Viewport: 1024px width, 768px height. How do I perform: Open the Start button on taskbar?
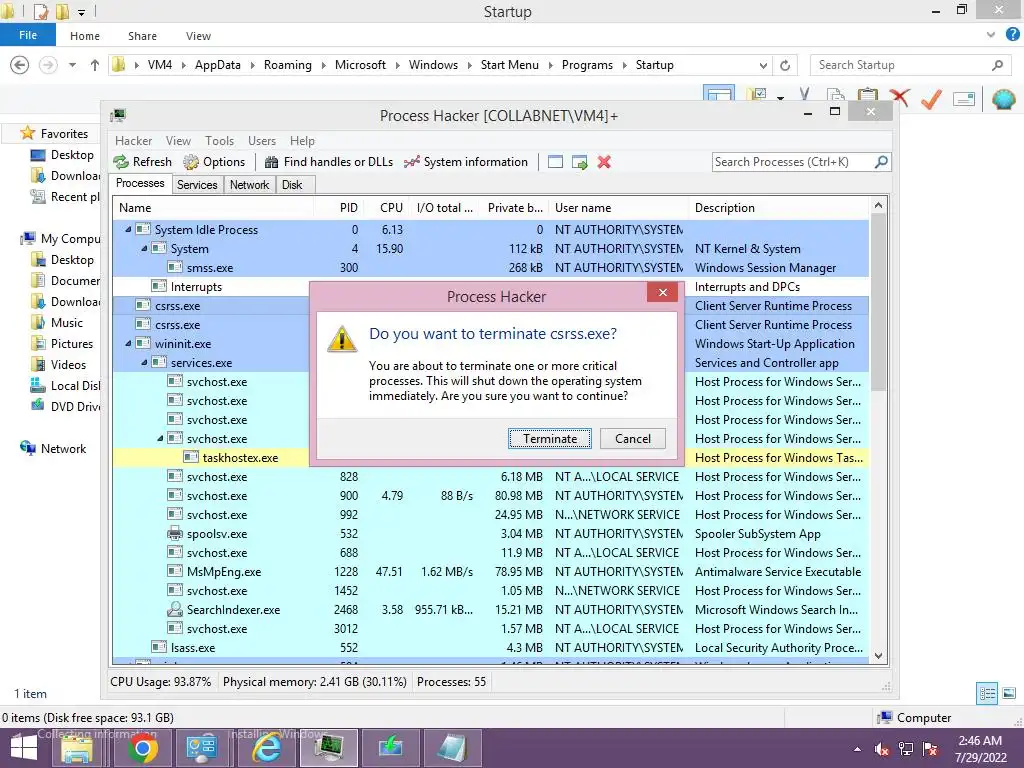click(x=24, y=748)
